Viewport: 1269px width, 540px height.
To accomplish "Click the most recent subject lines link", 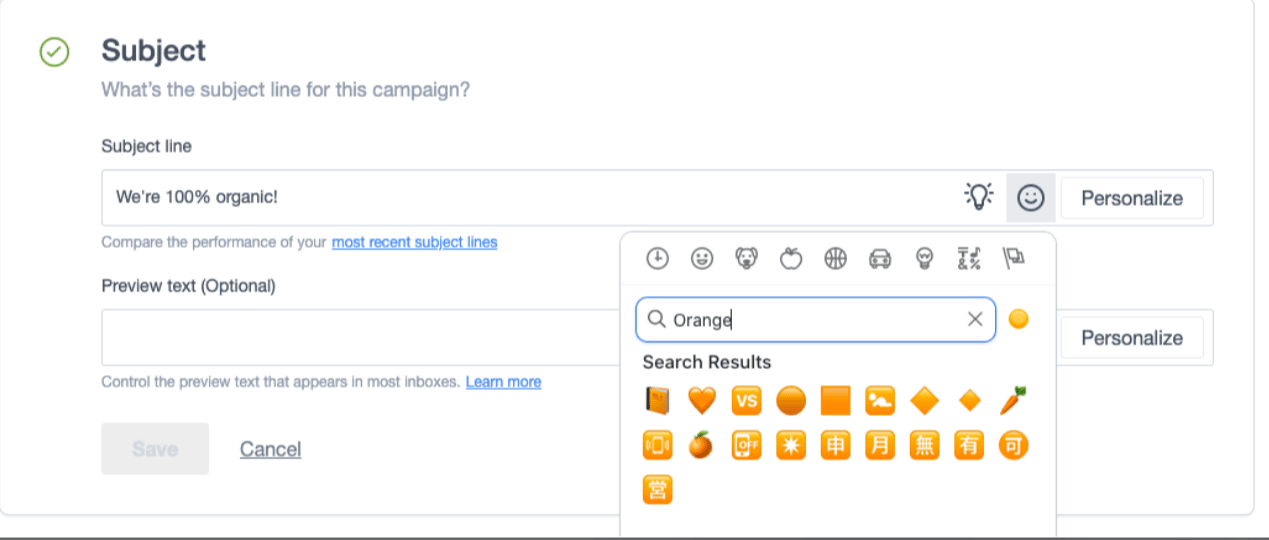I will coord(414,242).
